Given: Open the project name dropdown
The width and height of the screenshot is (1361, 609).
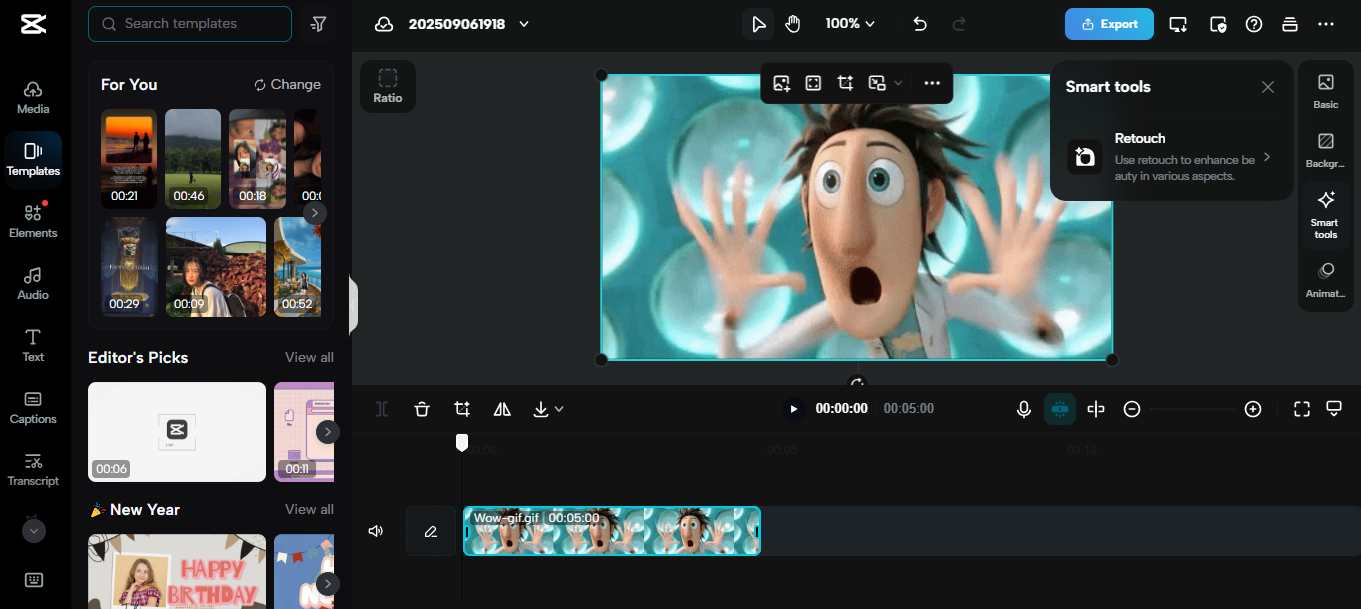Looking at the screenshot, I should click(x=523, y=23).
